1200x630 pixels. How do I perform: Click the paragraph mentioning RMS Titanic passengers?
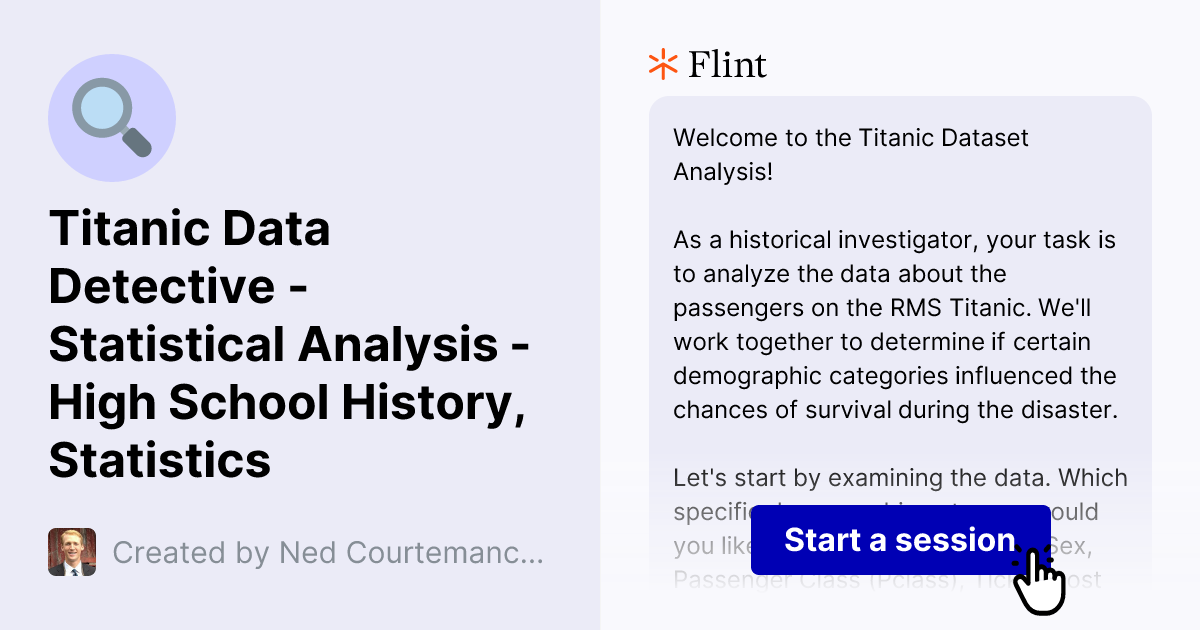895,325
